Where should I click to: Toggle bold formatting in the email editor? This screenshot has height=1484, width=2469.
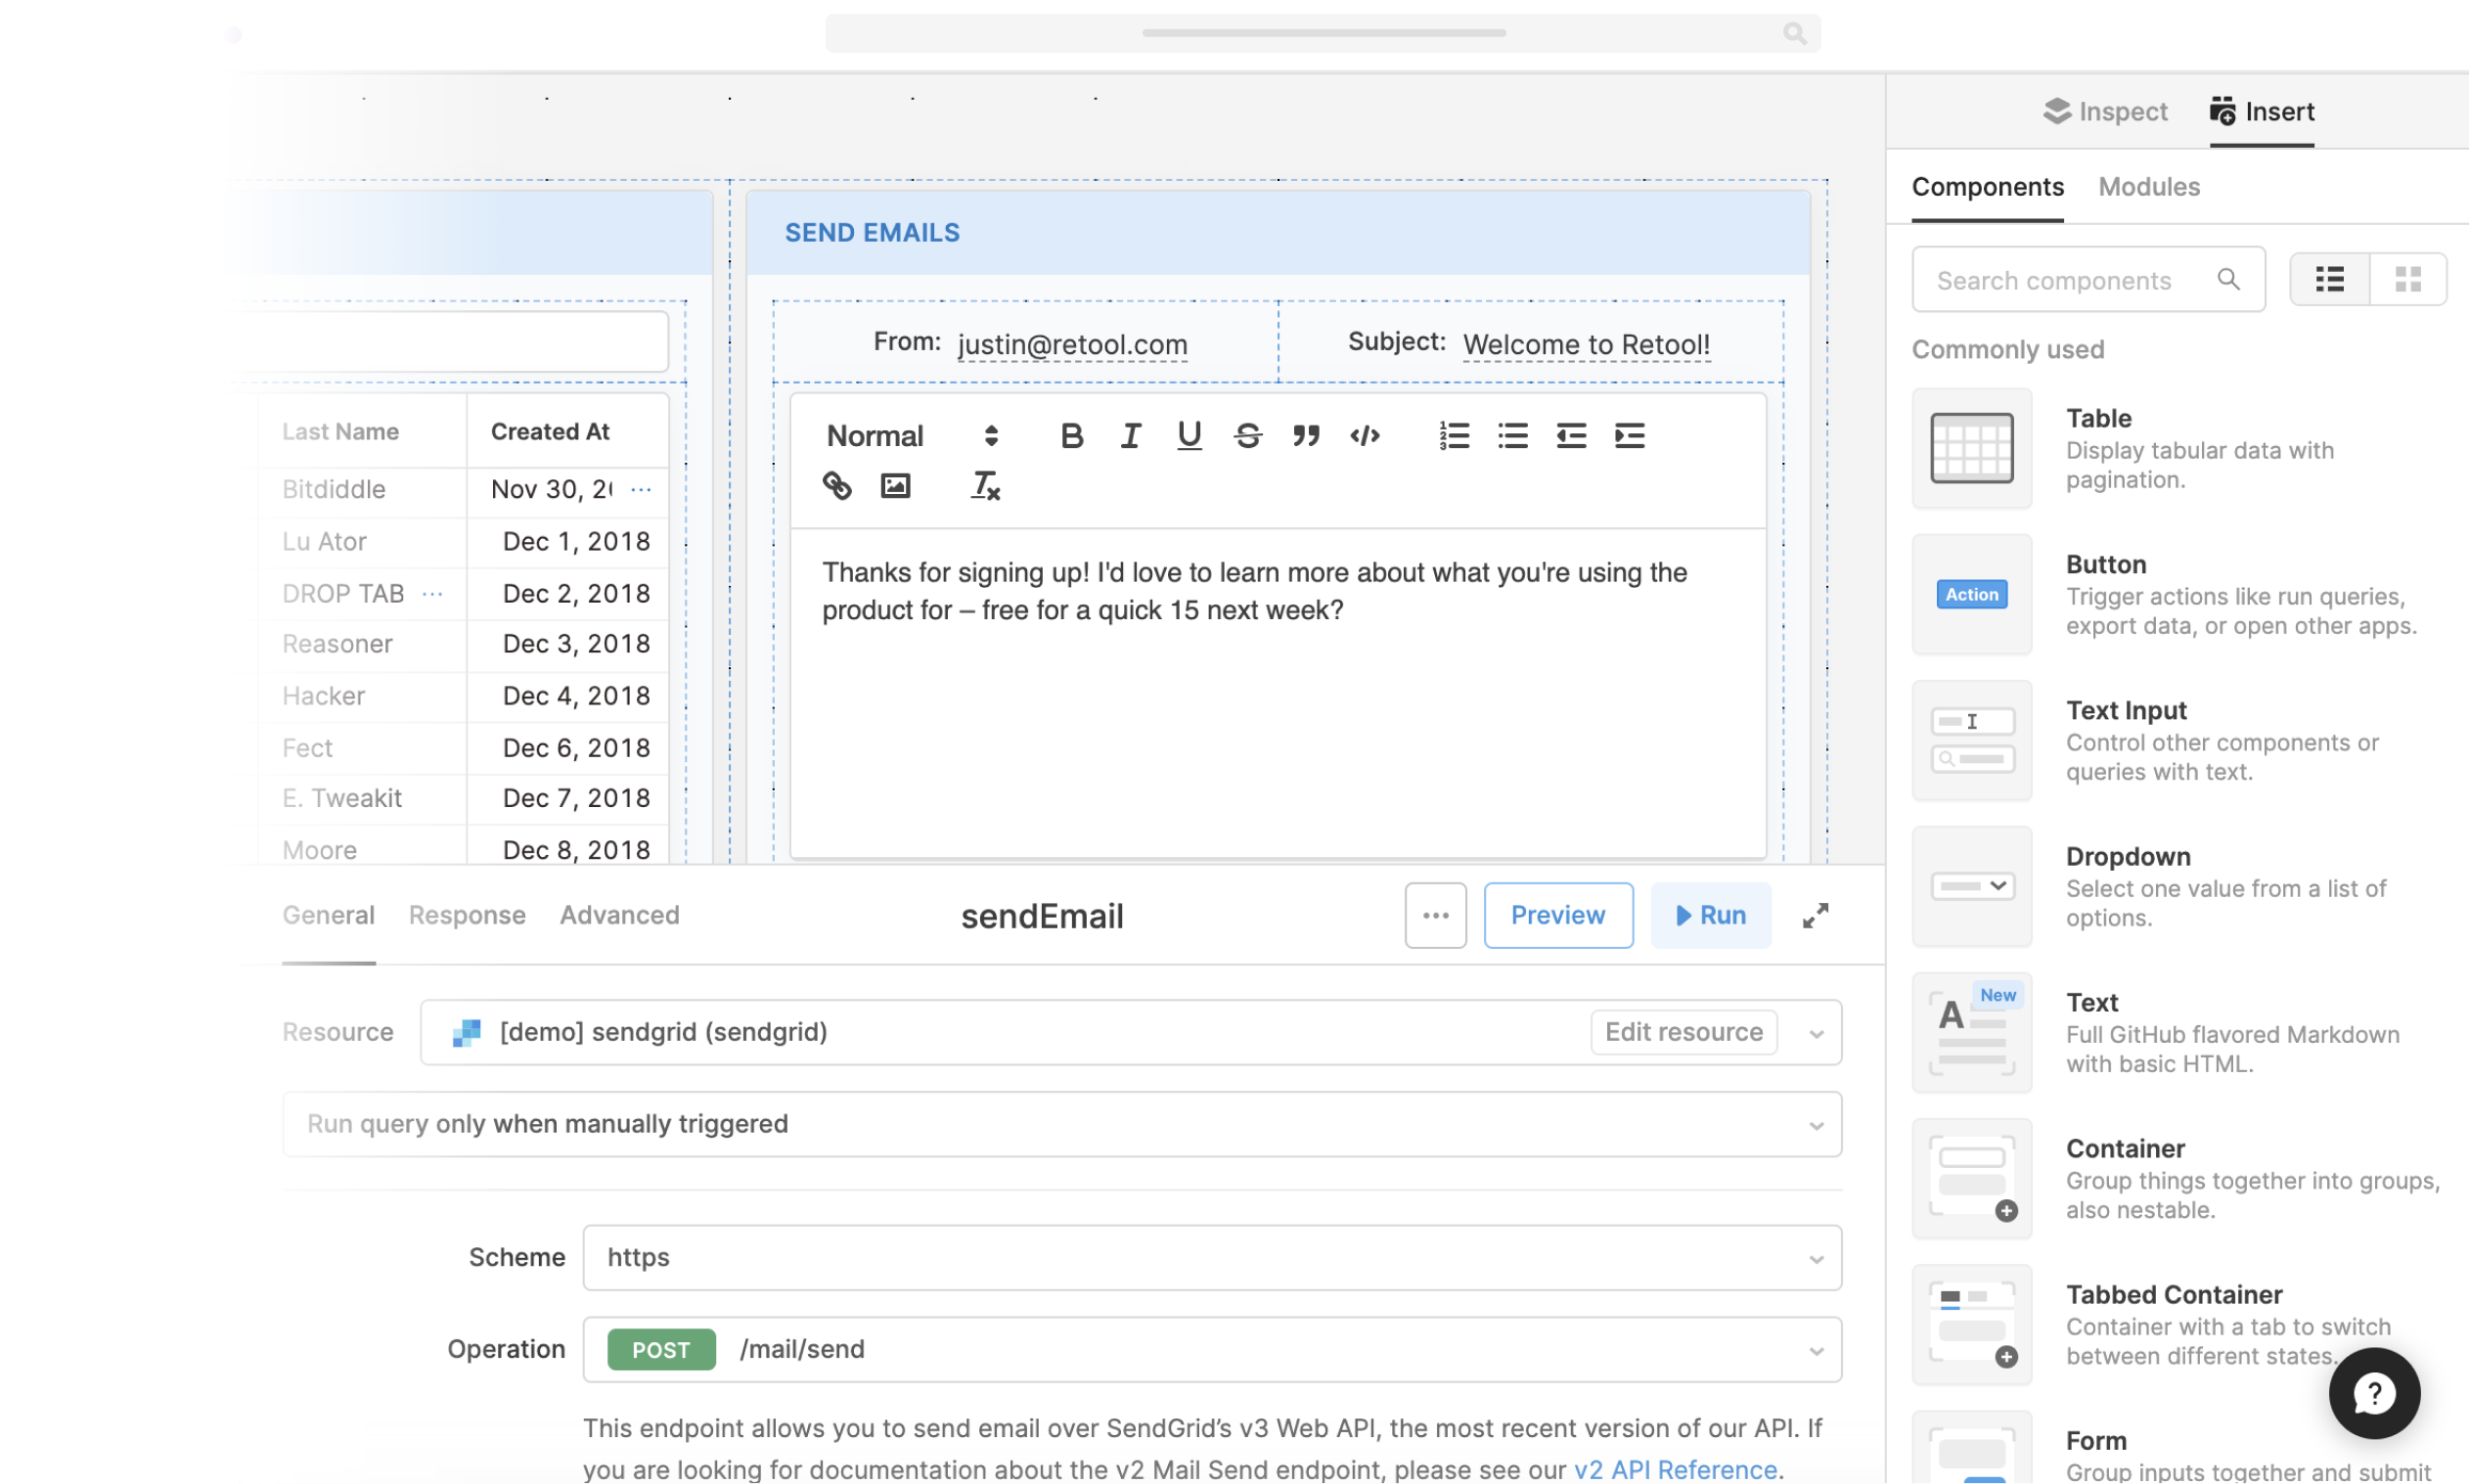(1071, 436)
